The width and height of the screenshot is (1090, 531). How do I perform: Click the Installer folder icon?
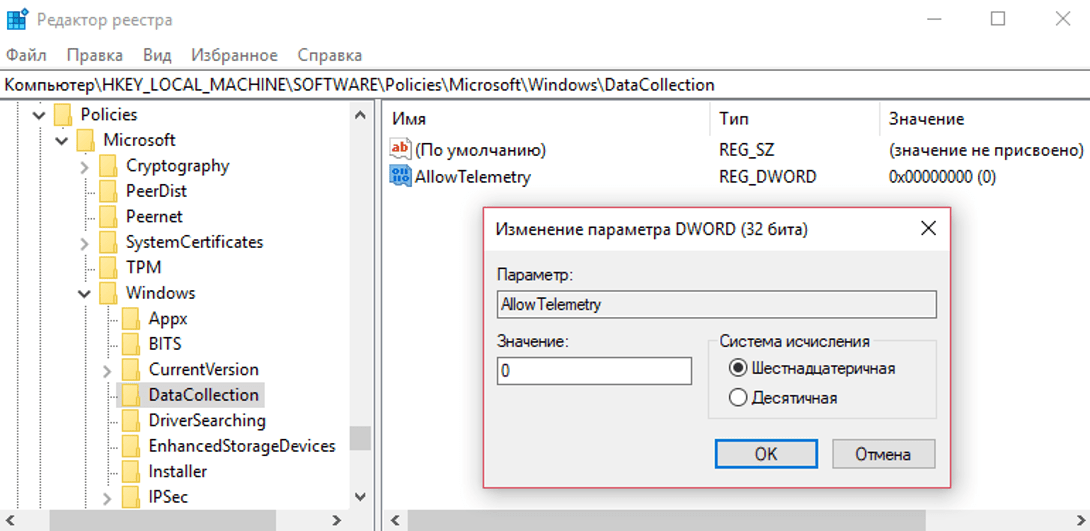tap(131, 471)
